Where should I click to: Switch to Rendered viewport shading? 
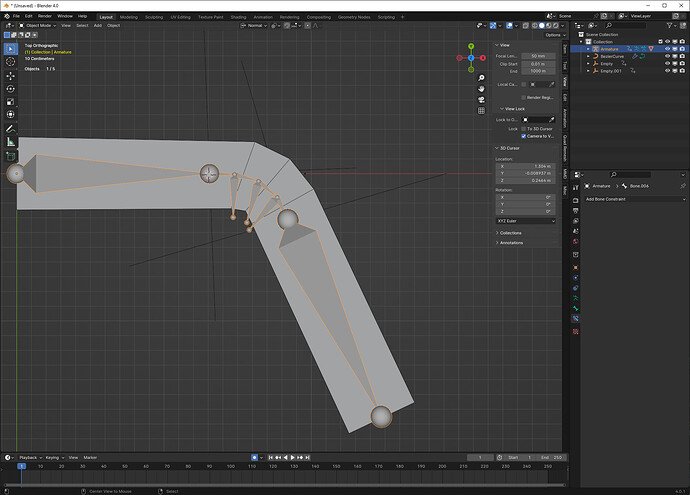(x=556, y=26)
